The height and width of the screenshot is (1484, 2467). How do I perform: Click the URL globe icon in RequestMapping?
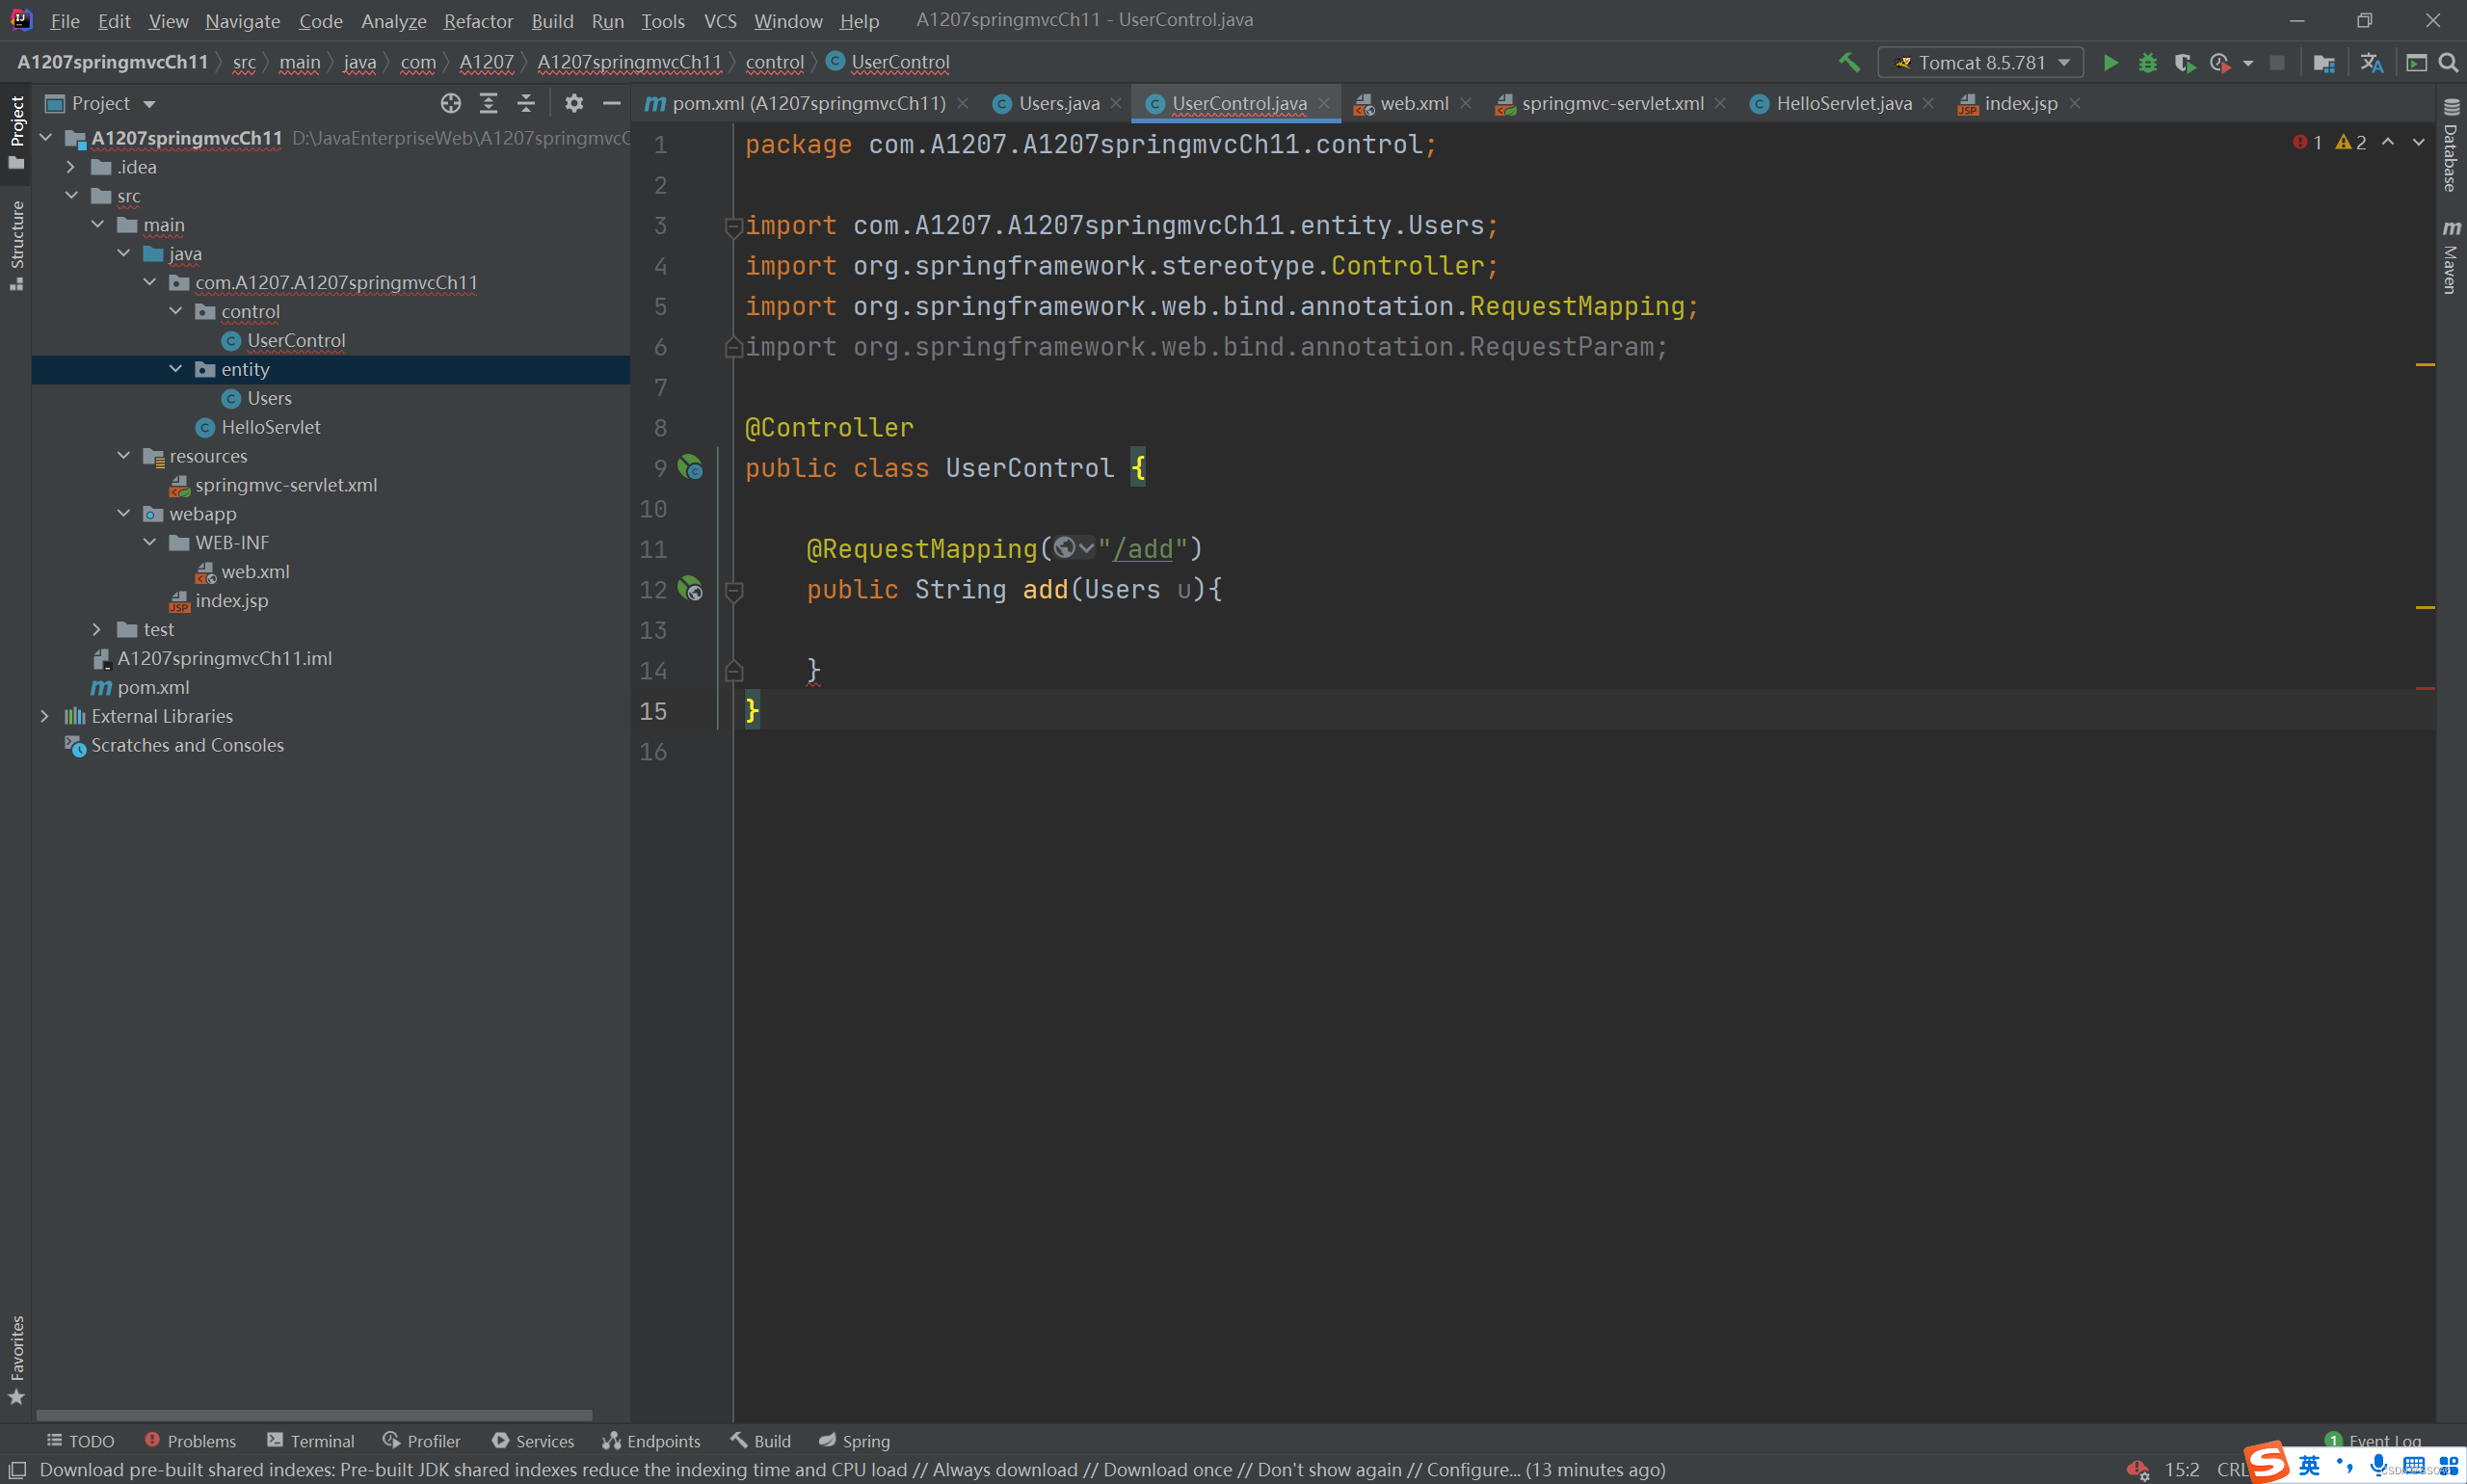1065,548
